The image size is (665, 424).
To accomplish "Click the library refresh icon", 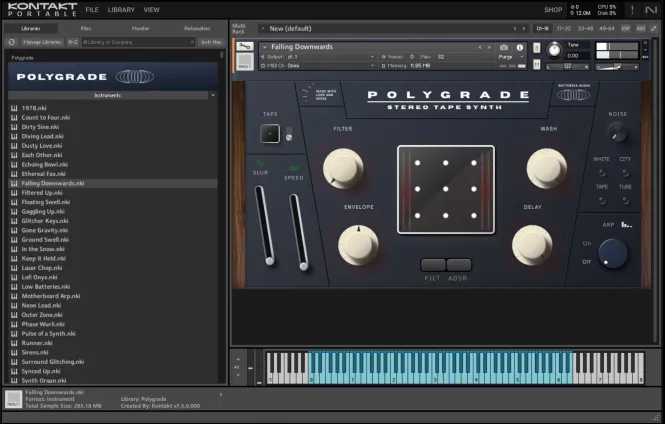I will 12,42.
